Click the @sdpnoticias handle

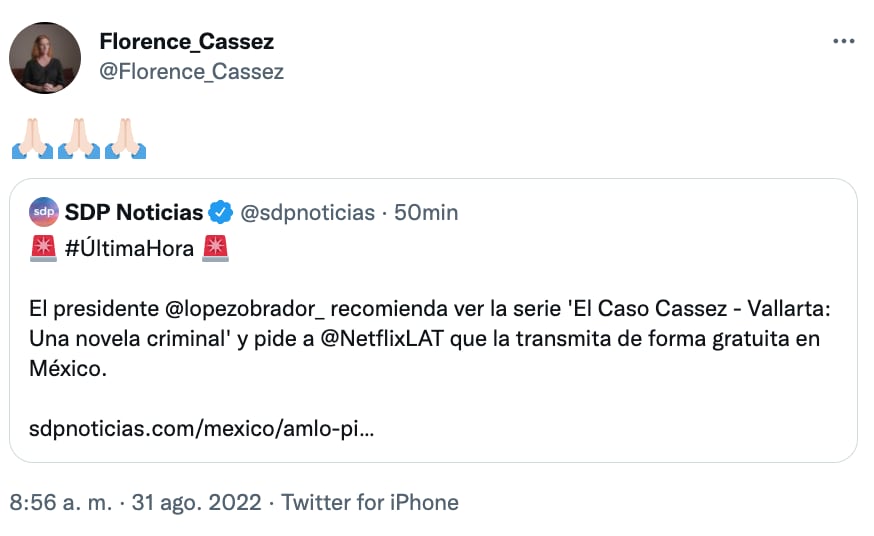(309, 212)
